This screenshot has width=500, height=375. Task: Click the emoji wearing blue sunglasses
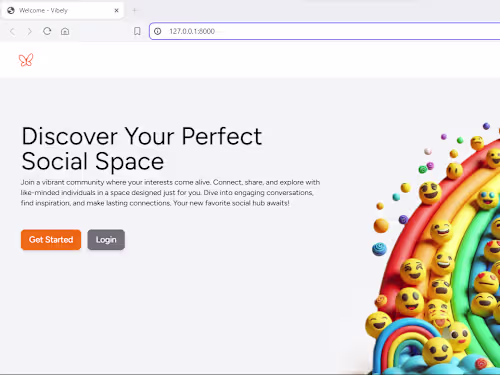(x=487, y=199)
